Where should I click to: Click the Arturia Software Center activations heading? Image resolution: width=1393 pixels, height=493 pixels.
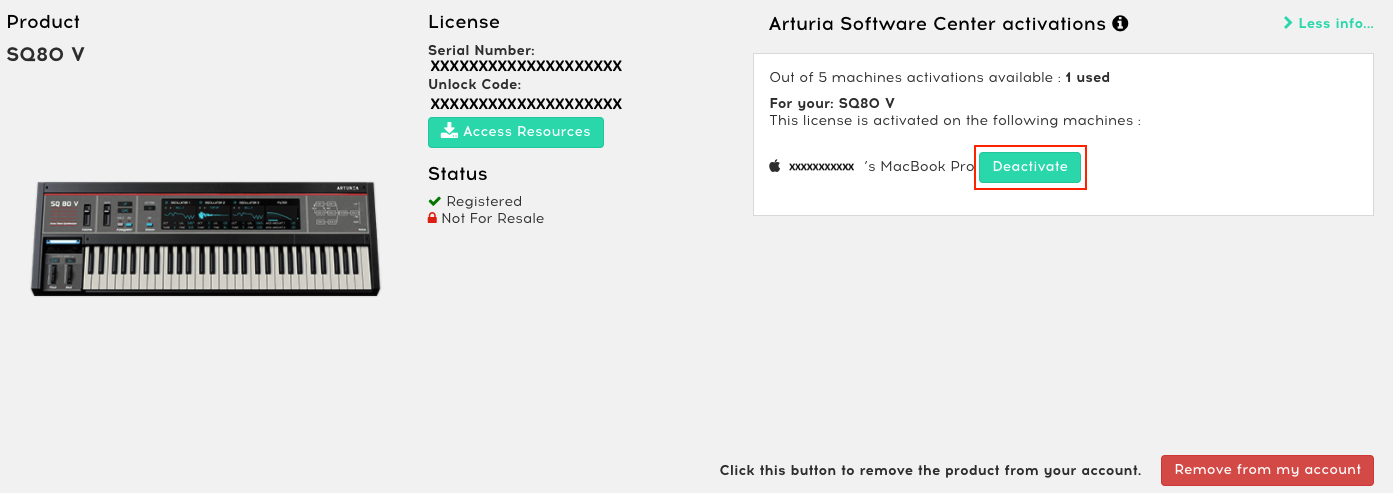[x=937, y=24]
